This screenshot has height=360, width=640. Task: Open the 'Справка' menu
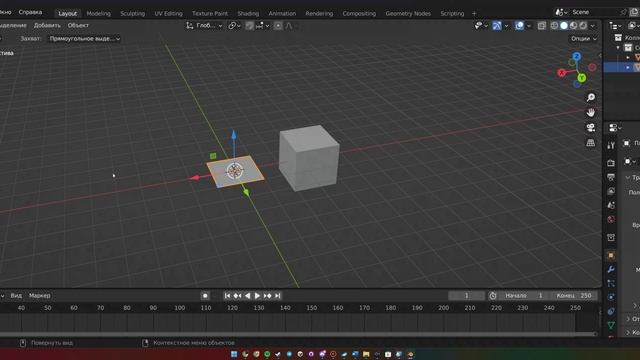(x=30, y=12)
